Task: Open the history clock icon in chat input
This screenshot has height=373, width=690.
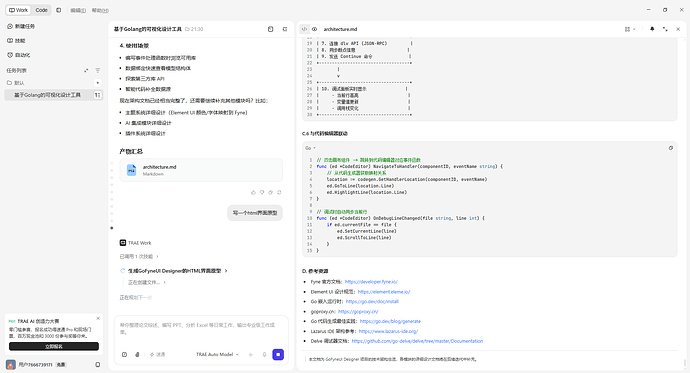Action: [125, 355]
